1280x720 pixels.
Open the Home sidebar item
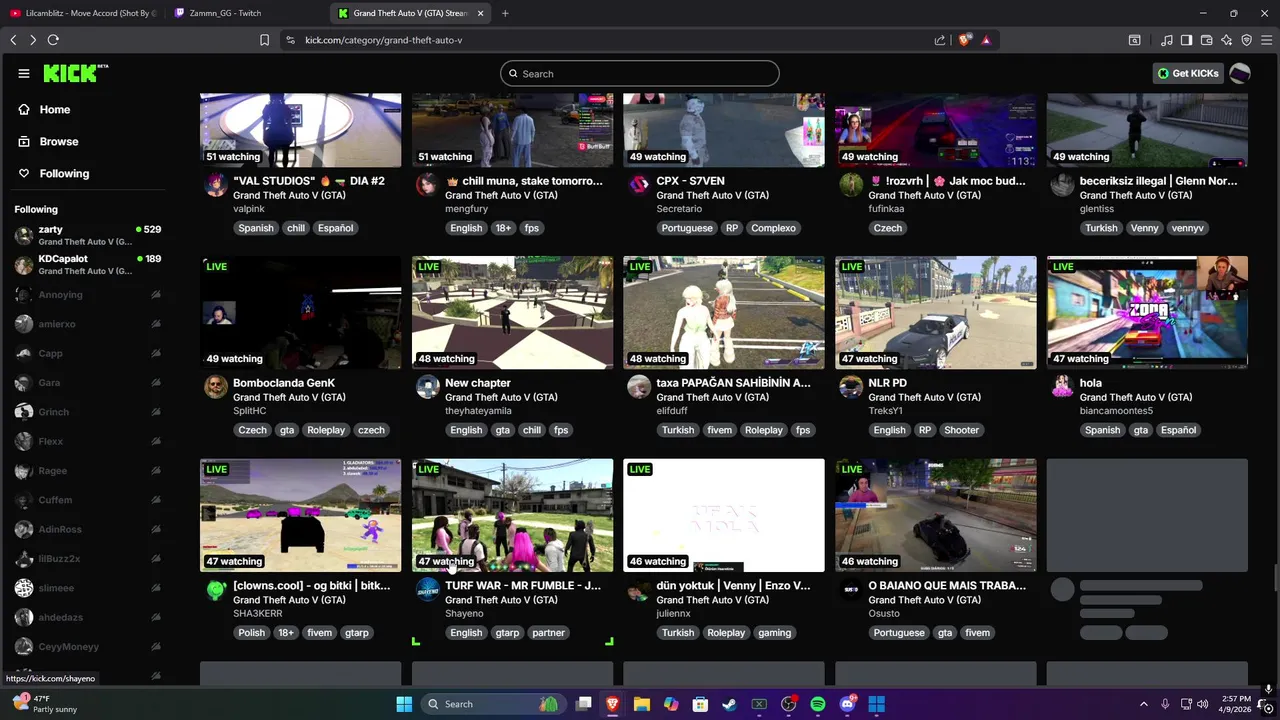coord(55,110)
